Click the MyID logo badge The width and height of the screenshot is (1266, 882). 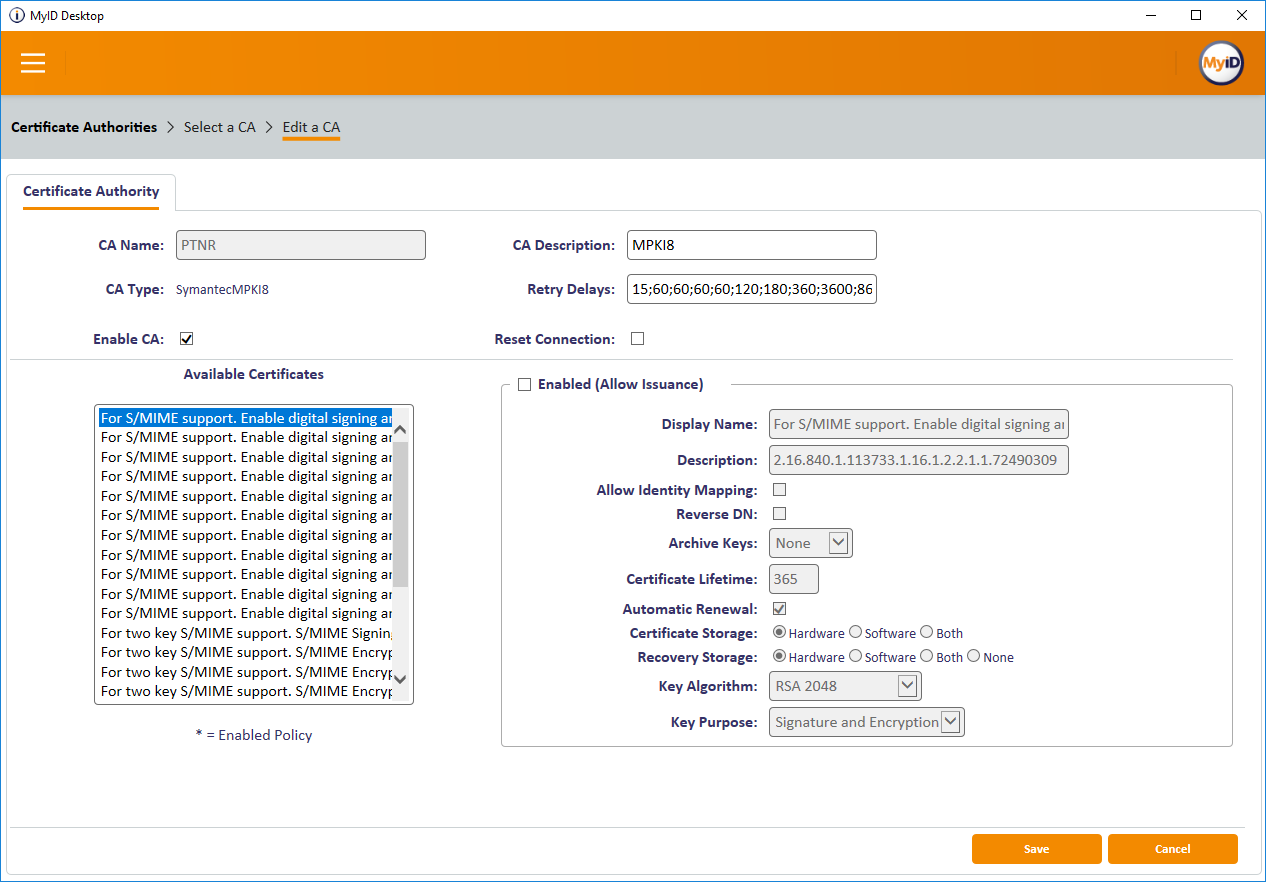(x=1221, y=63)
